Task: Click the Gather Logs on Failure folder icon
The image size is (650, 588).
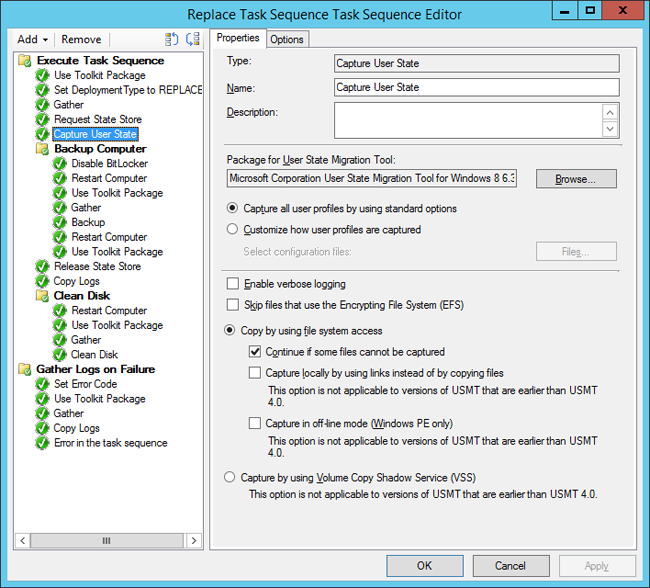Action: [x=24, y=370]
